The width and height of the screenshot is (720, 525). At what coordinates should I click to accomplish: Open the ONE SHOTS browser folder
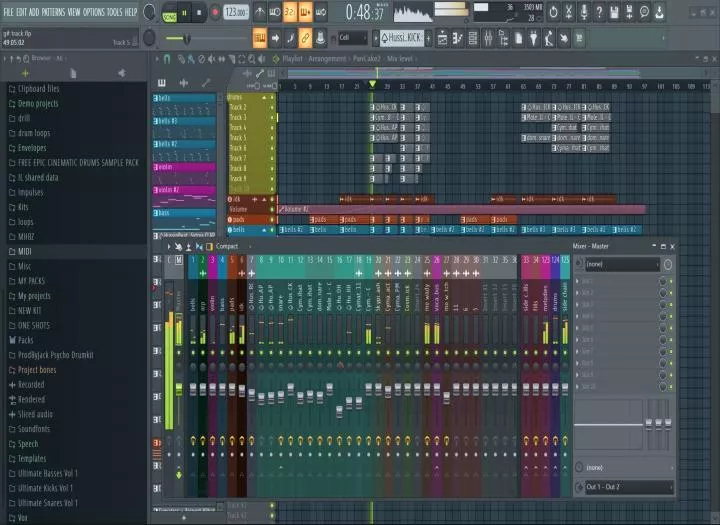34,326
